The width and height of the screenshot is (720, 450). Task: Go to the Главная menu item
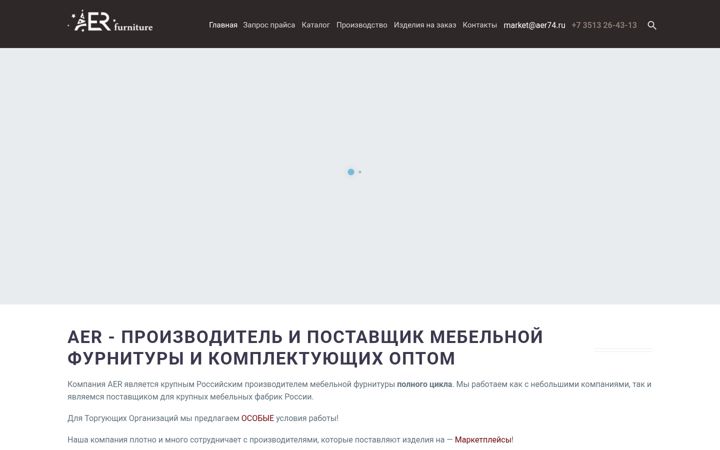point(223,25)
